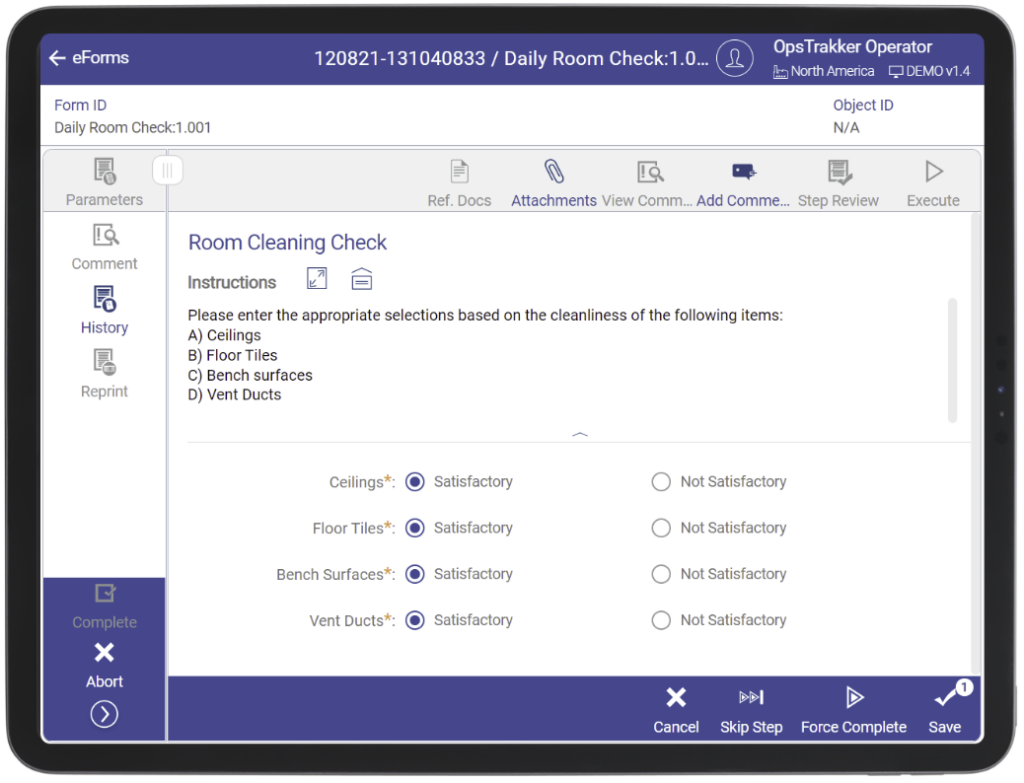1024x783 pixels.
Task: Open the operator profile avatar
Action: [735, 58]
